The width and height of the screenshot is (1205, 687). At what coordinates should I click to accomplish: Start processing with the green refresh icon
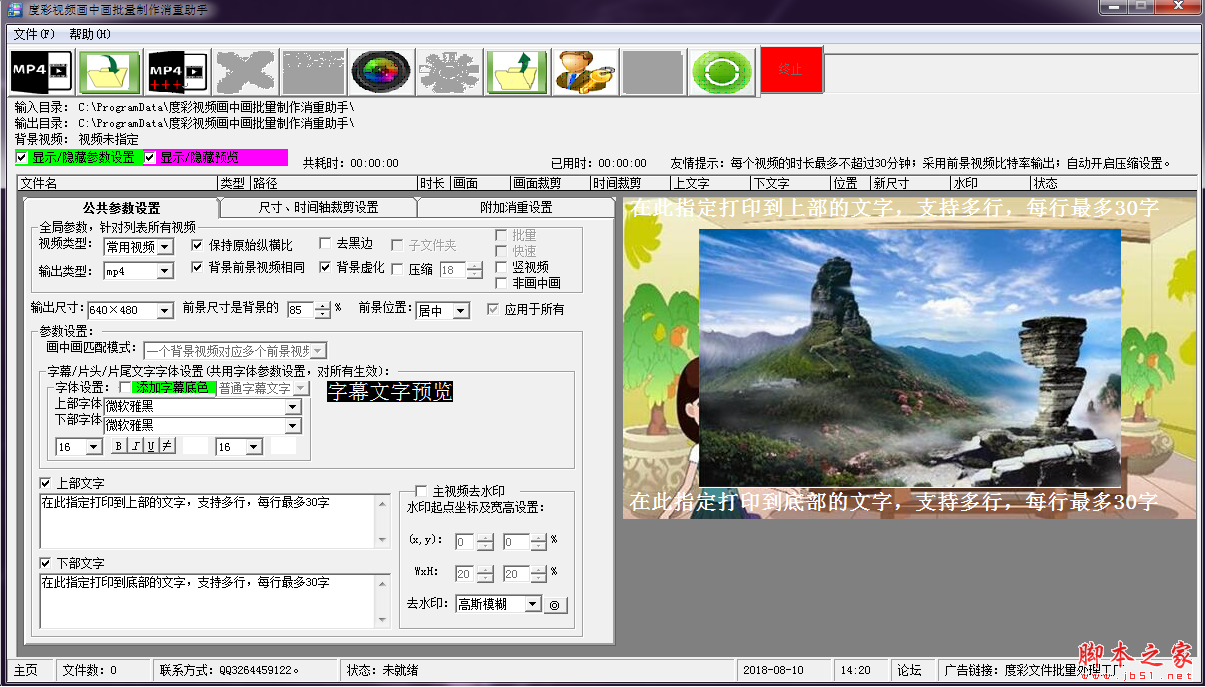(x=721, y=71)
